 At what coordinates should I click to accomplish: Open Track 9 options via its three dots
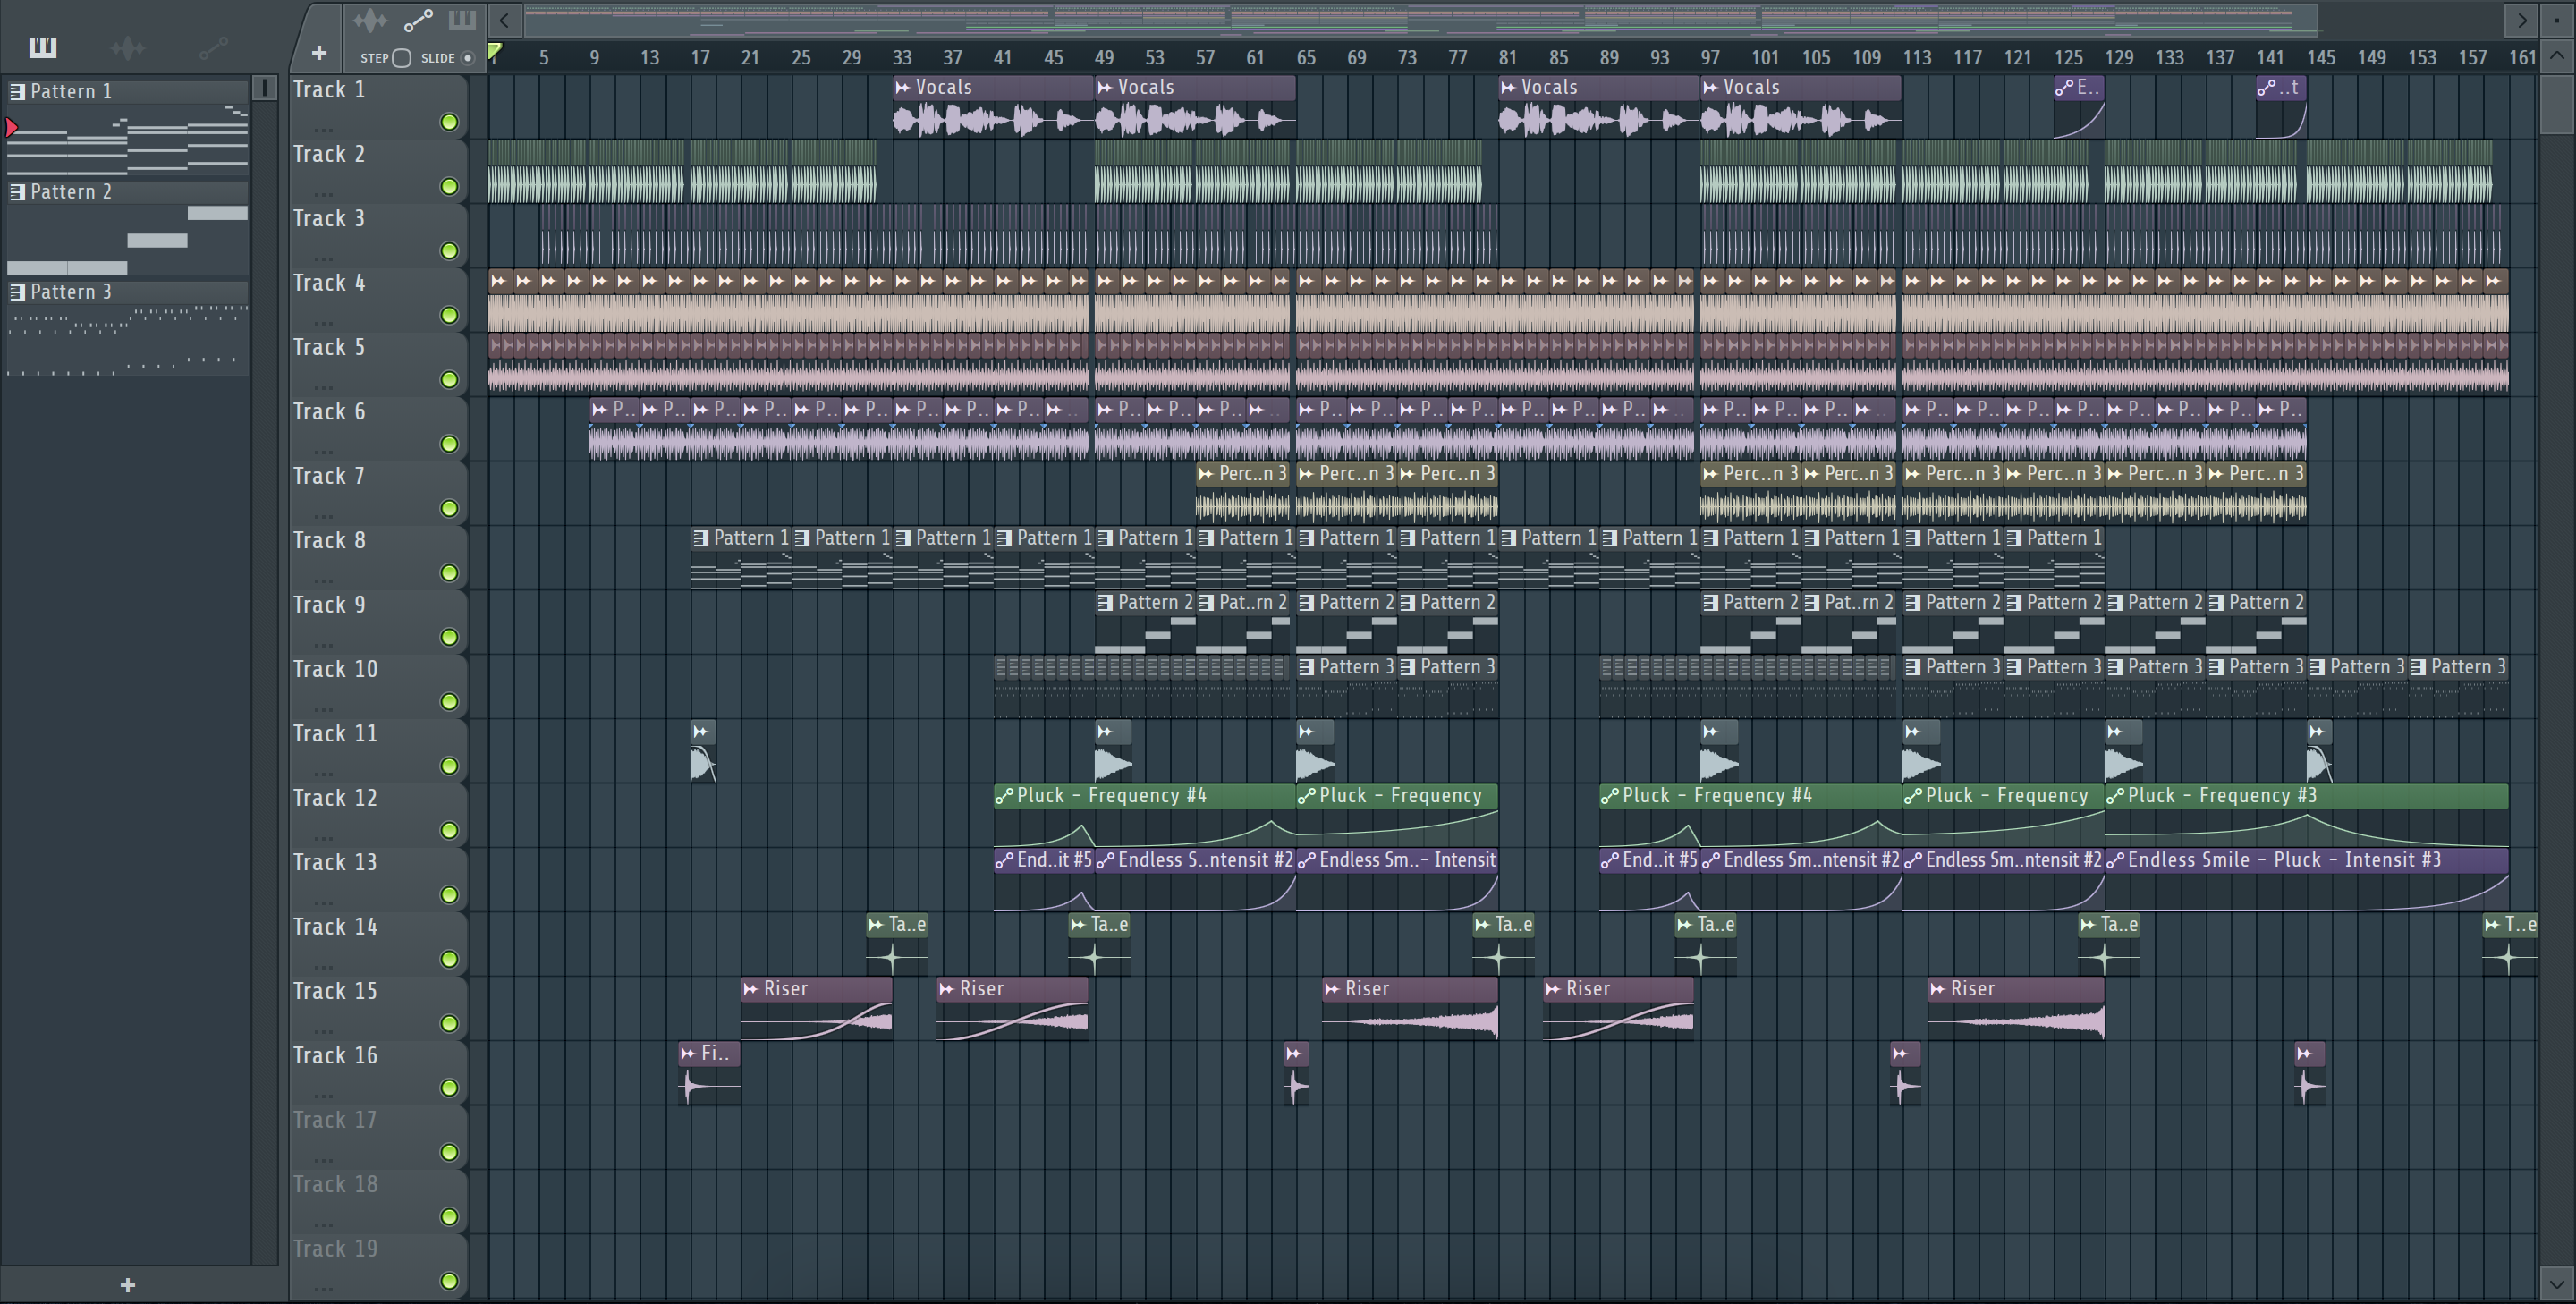point(322,645)
